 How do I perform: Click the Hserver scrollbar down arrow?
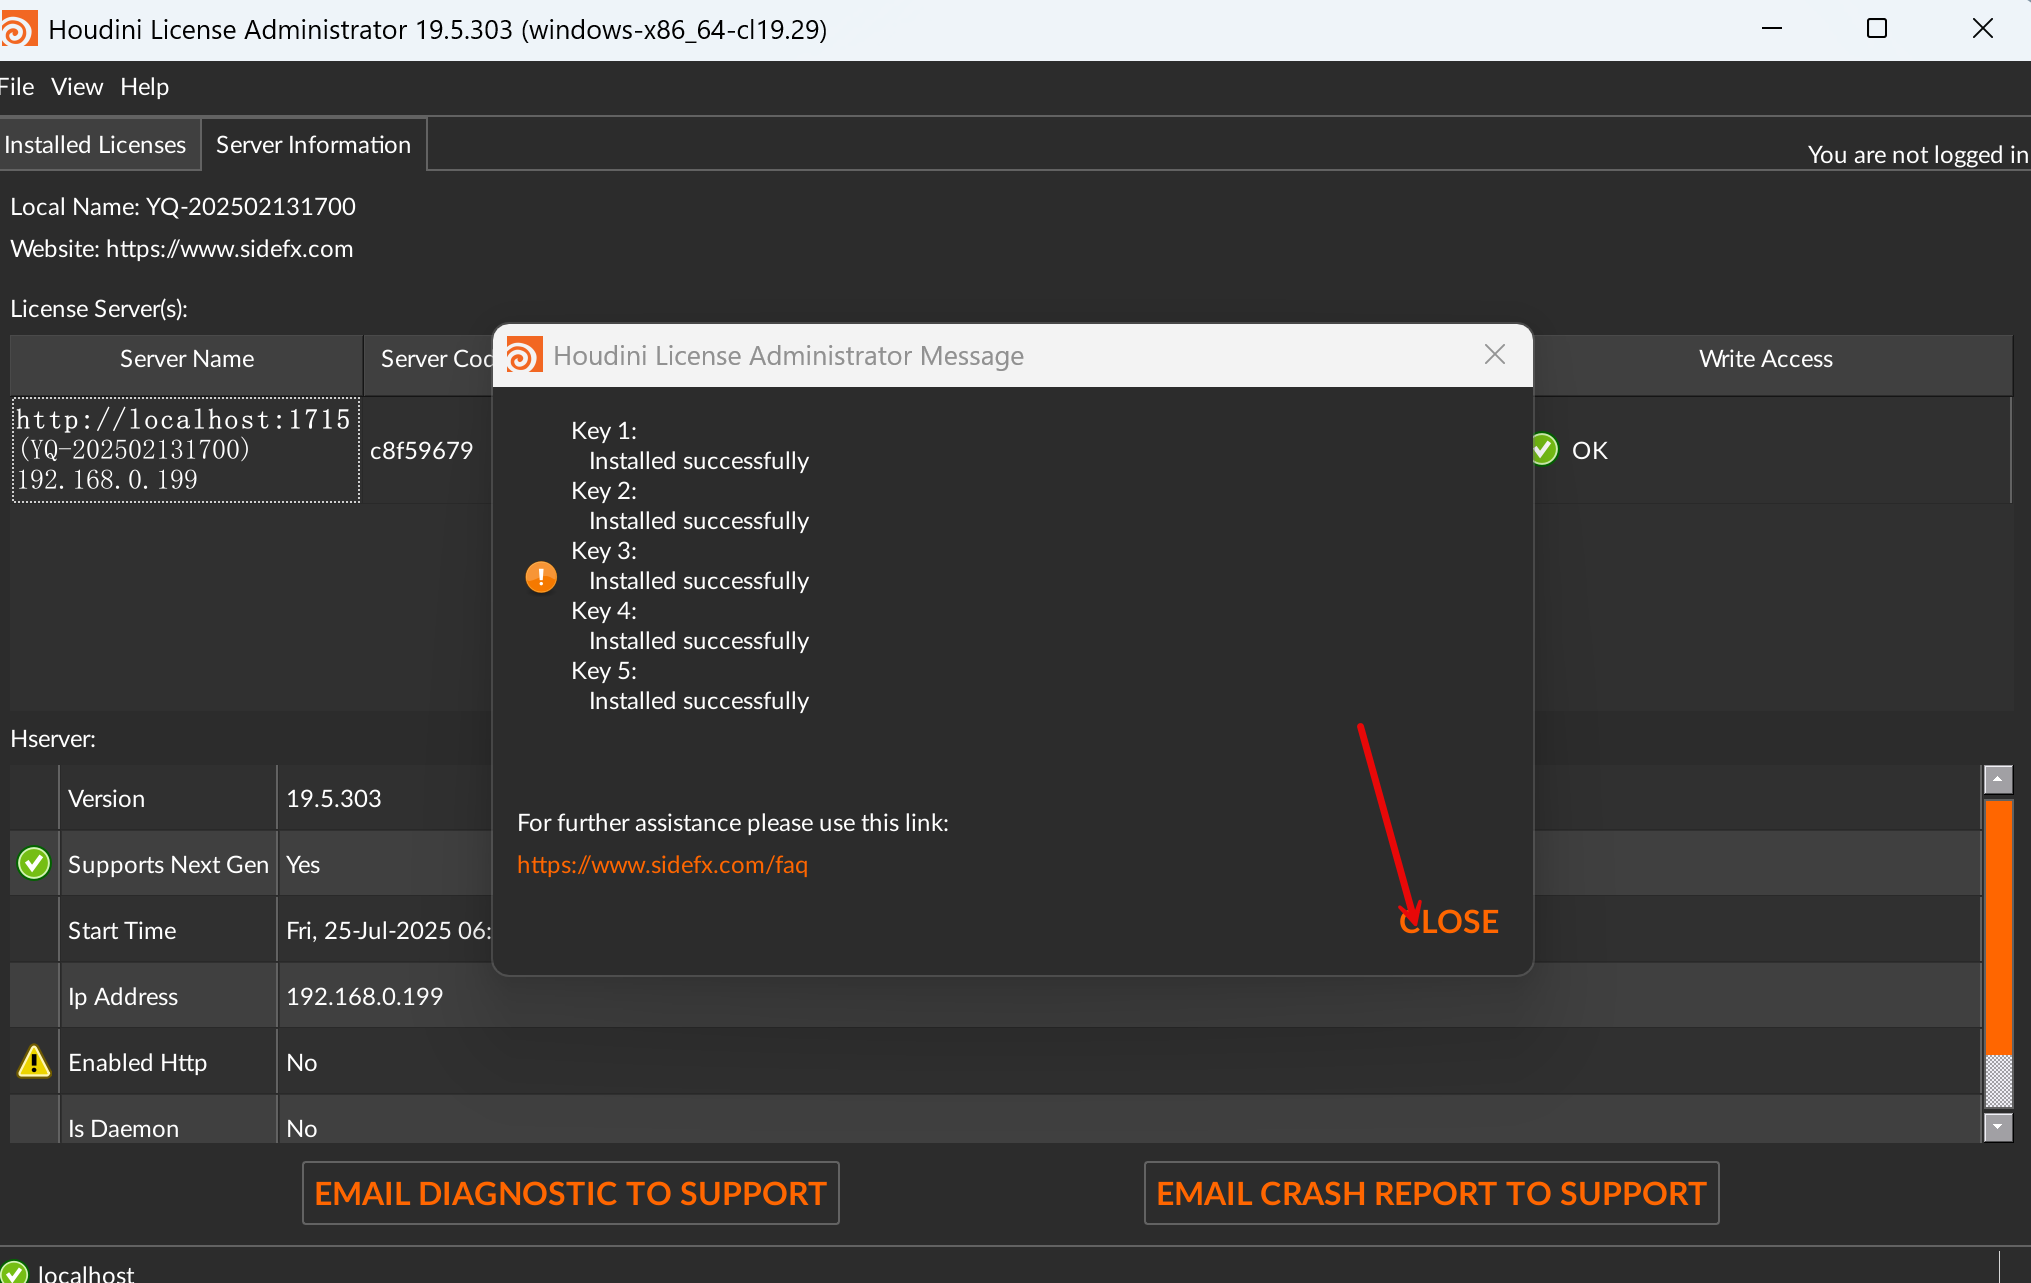(x=1997, y=1127)
